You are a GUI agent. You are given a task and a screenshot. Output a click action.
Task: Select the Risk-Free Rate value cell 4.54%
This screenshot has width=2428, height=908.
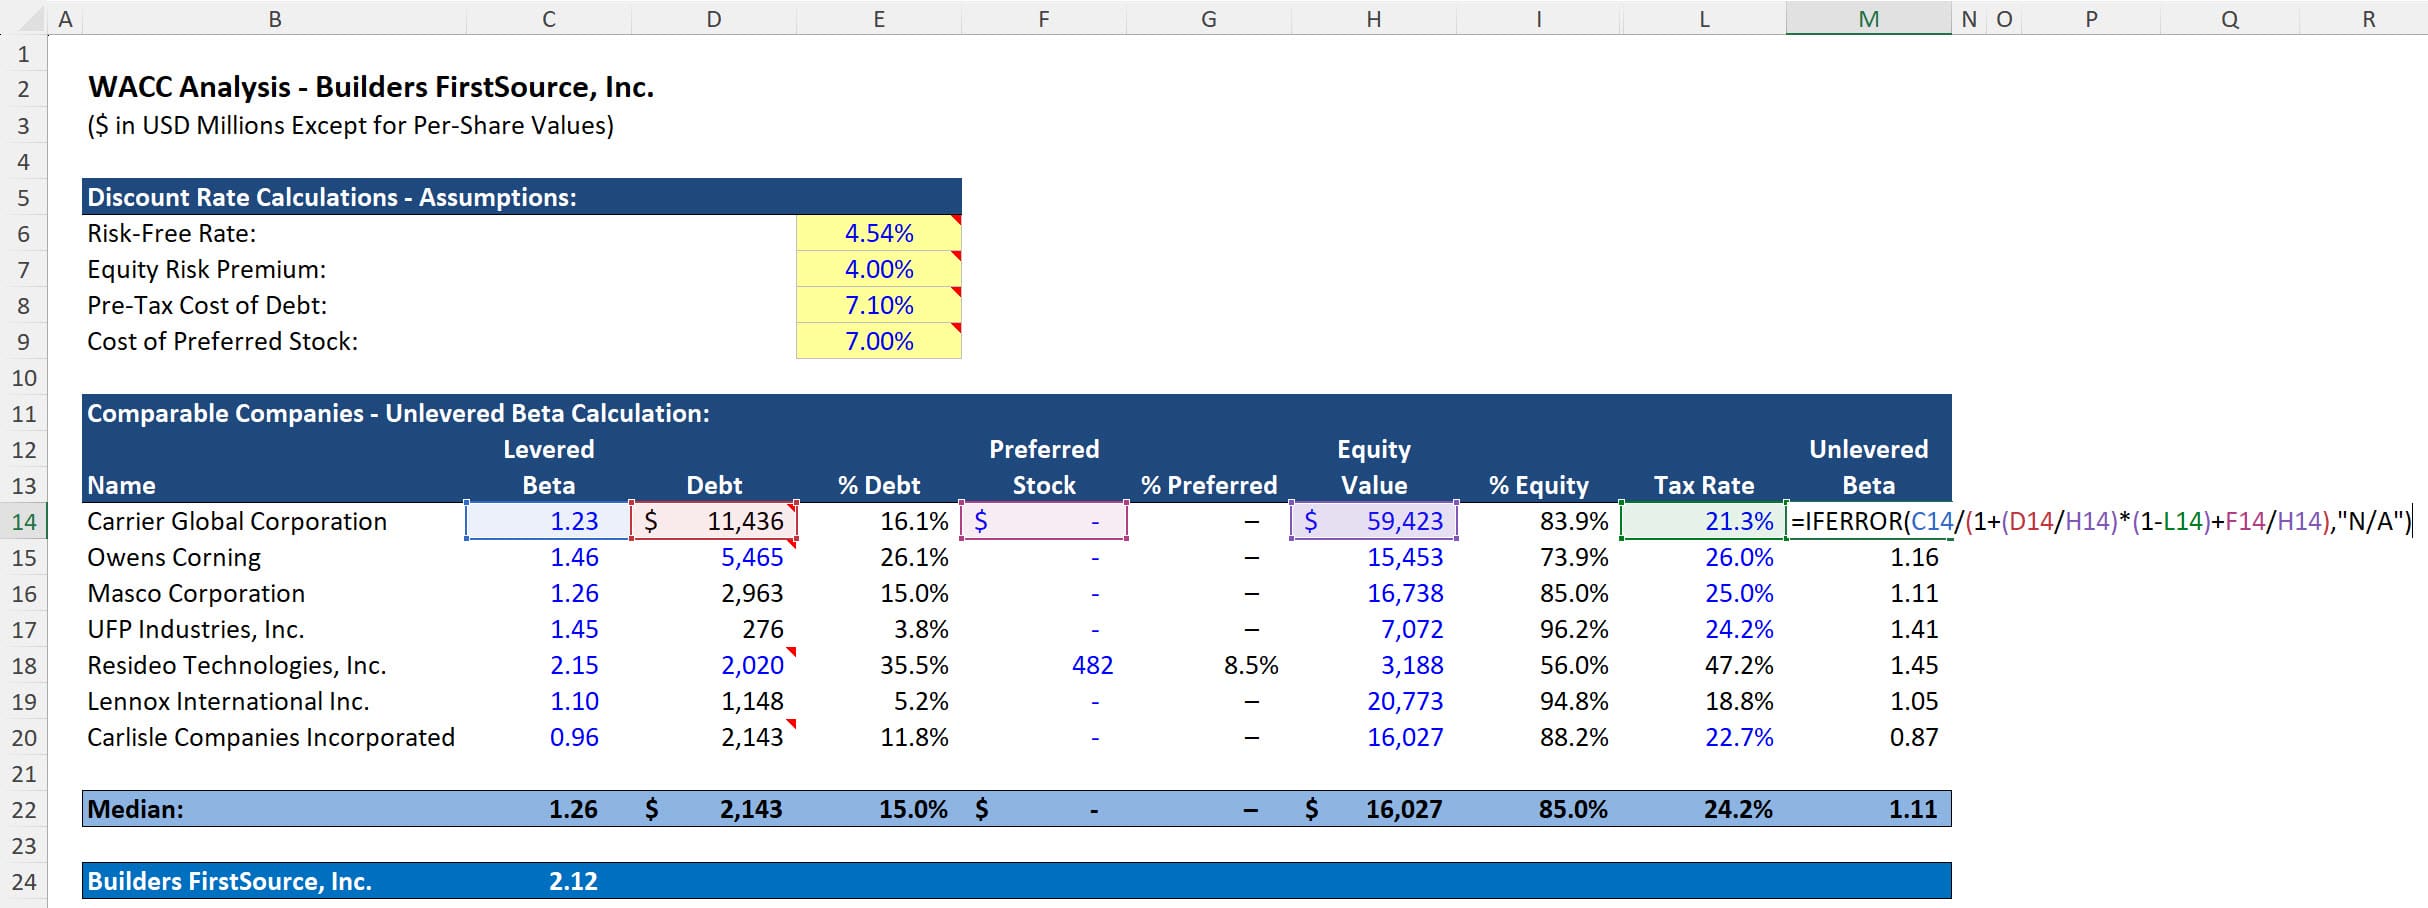(878, 232)
